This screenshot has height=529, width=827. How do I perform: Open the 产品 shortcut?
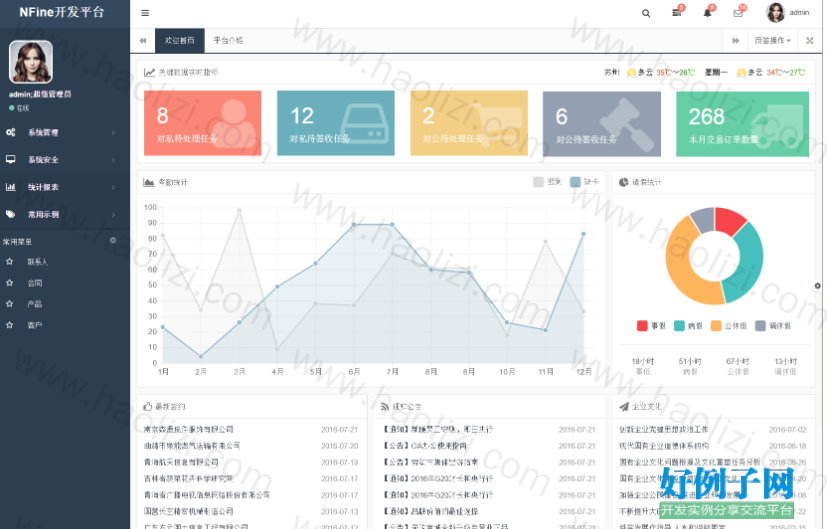(x=35, y=304)
